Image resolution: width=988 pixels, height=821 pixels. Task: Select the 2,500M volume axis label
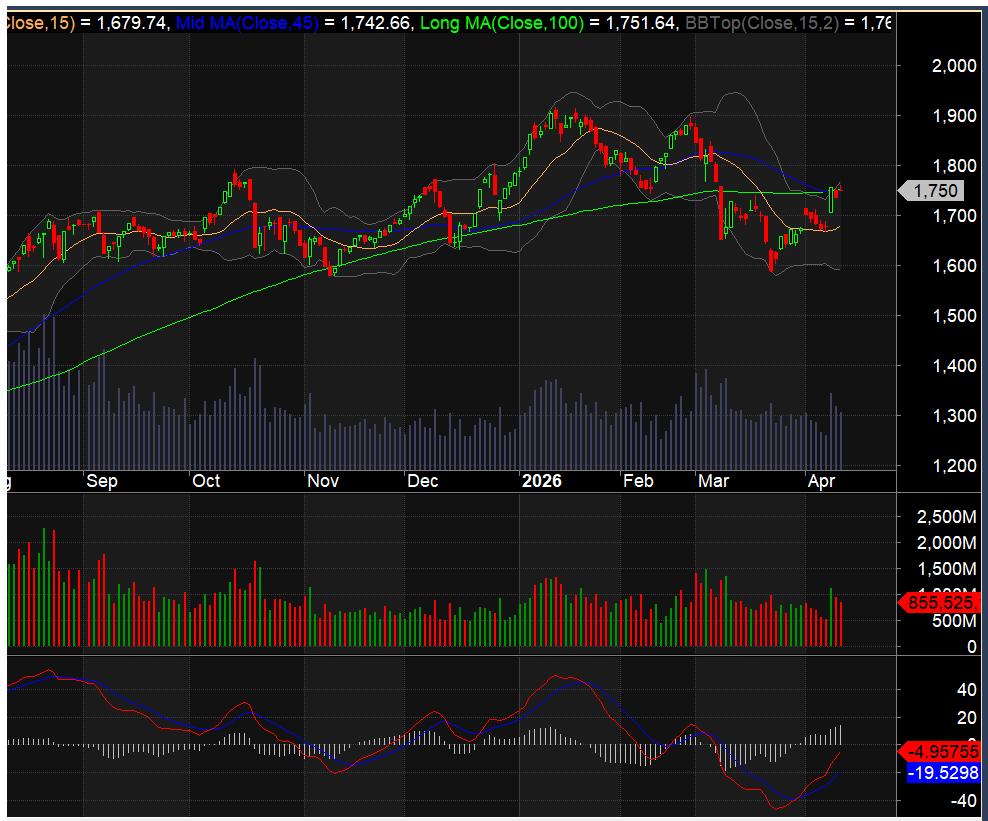(x=946, y=517)
